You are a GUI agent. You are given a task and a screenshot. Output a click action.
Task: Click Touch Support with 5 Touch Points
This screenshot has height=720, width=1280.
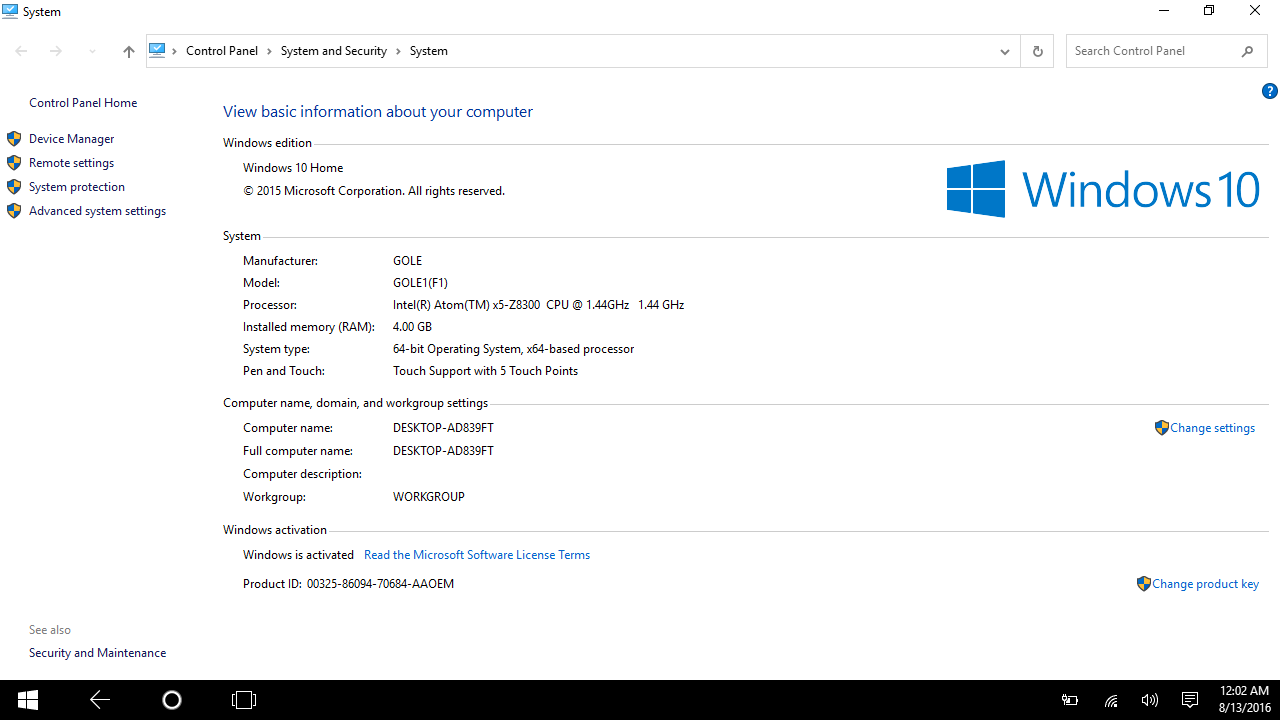485,371
